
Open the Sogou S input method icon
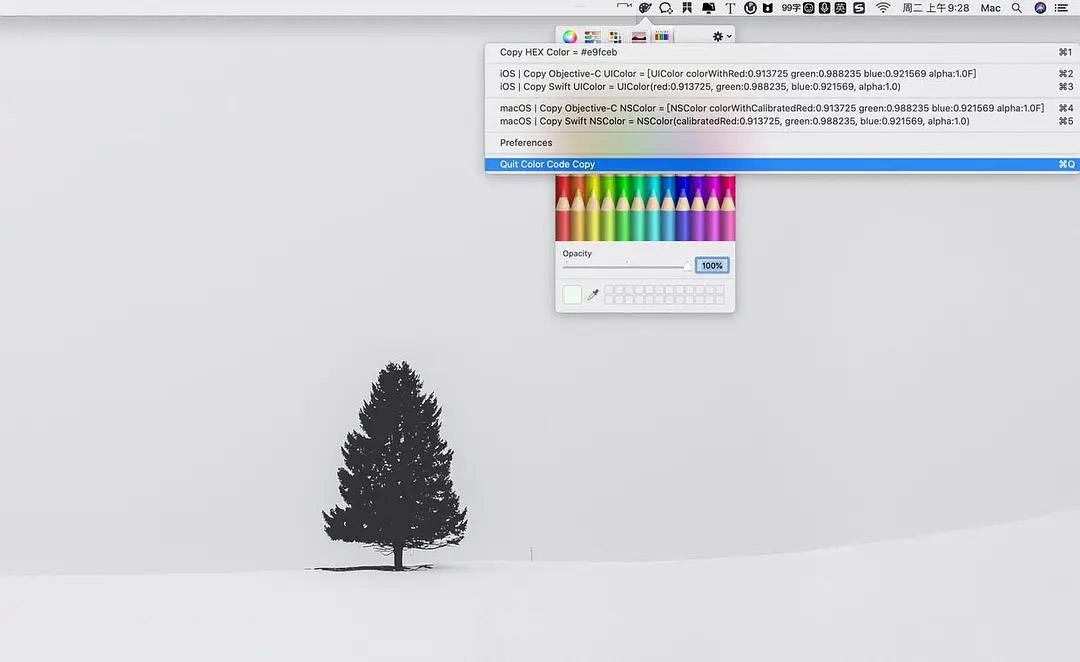(x=859, y=8)
